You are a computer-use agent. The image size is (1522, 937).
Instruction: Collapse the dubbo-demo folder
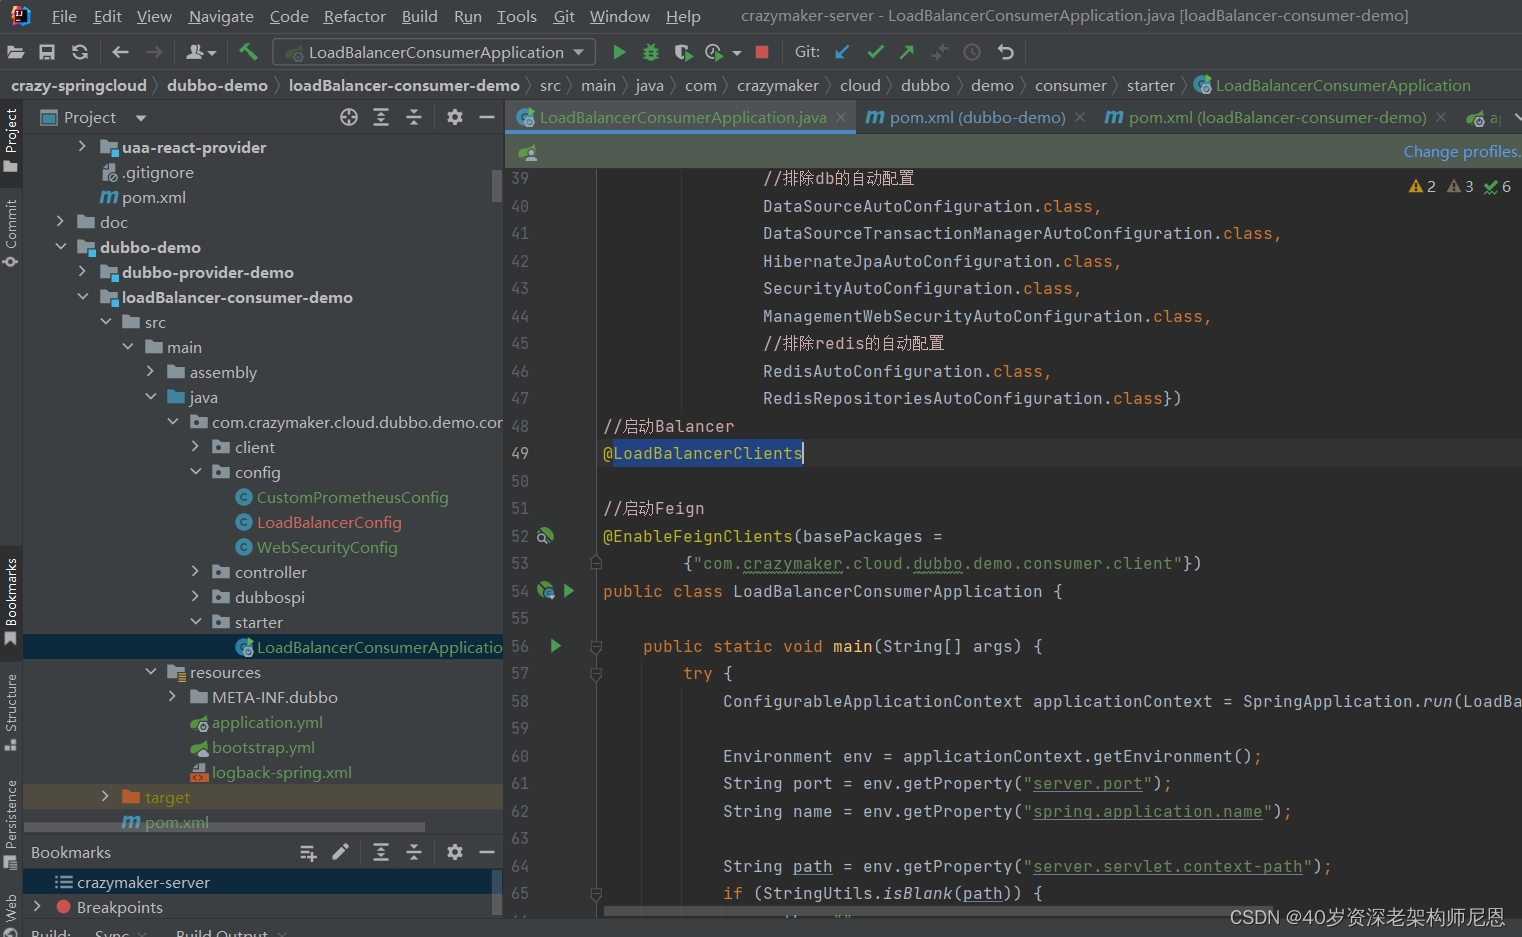pos(61,247)
